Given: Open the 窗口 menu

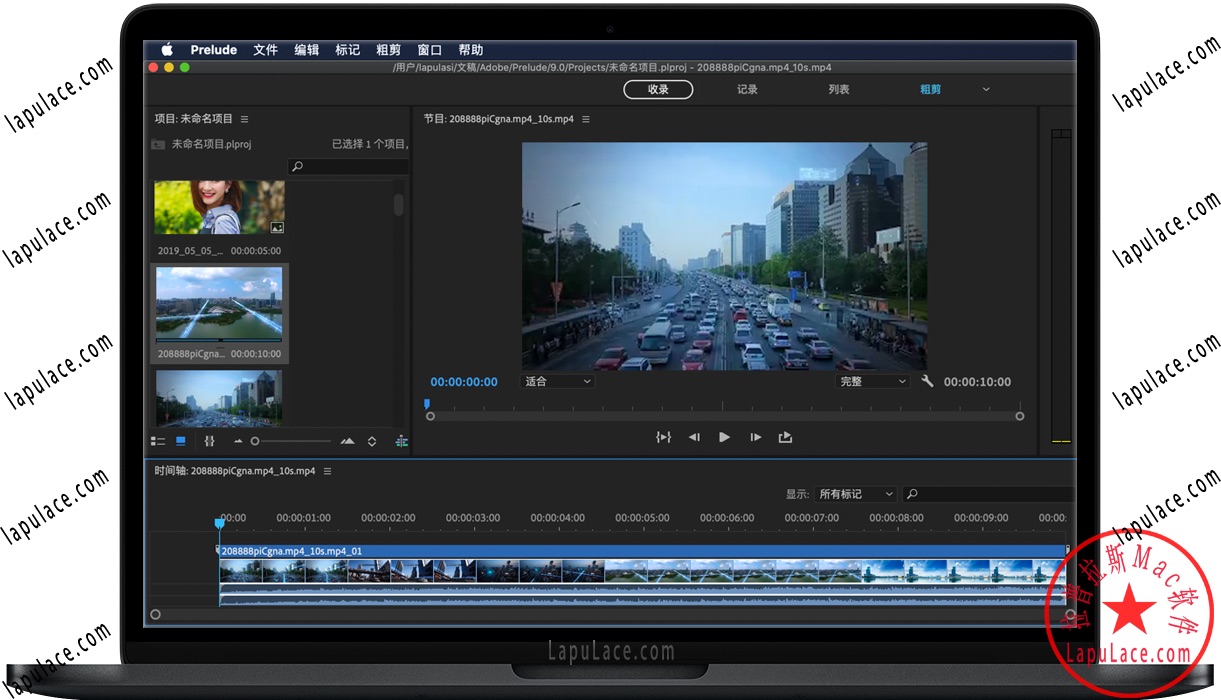Looking at the screenshot, I should pyautogui.click(x=430, y=49).
